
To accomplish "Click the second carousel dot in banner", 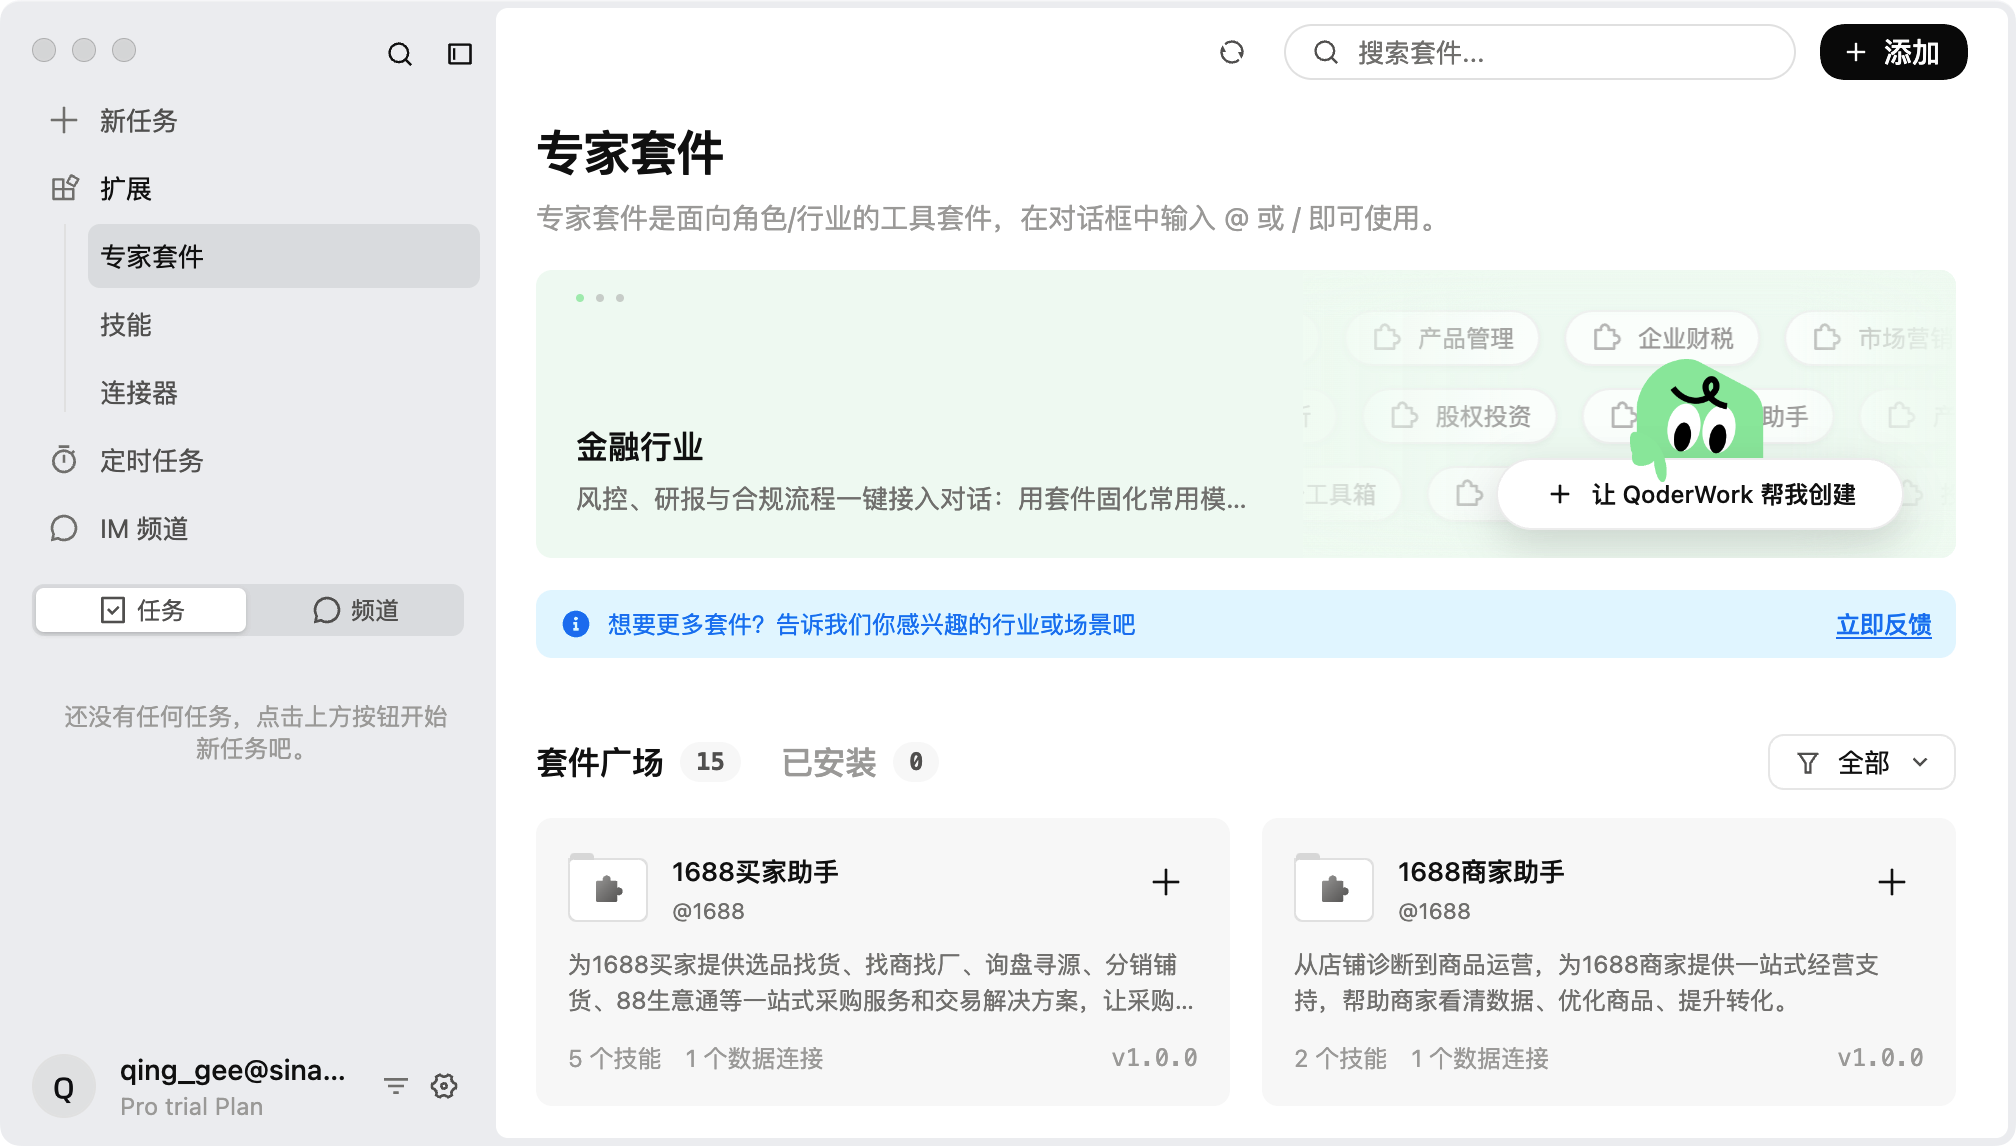I will 600,298.
